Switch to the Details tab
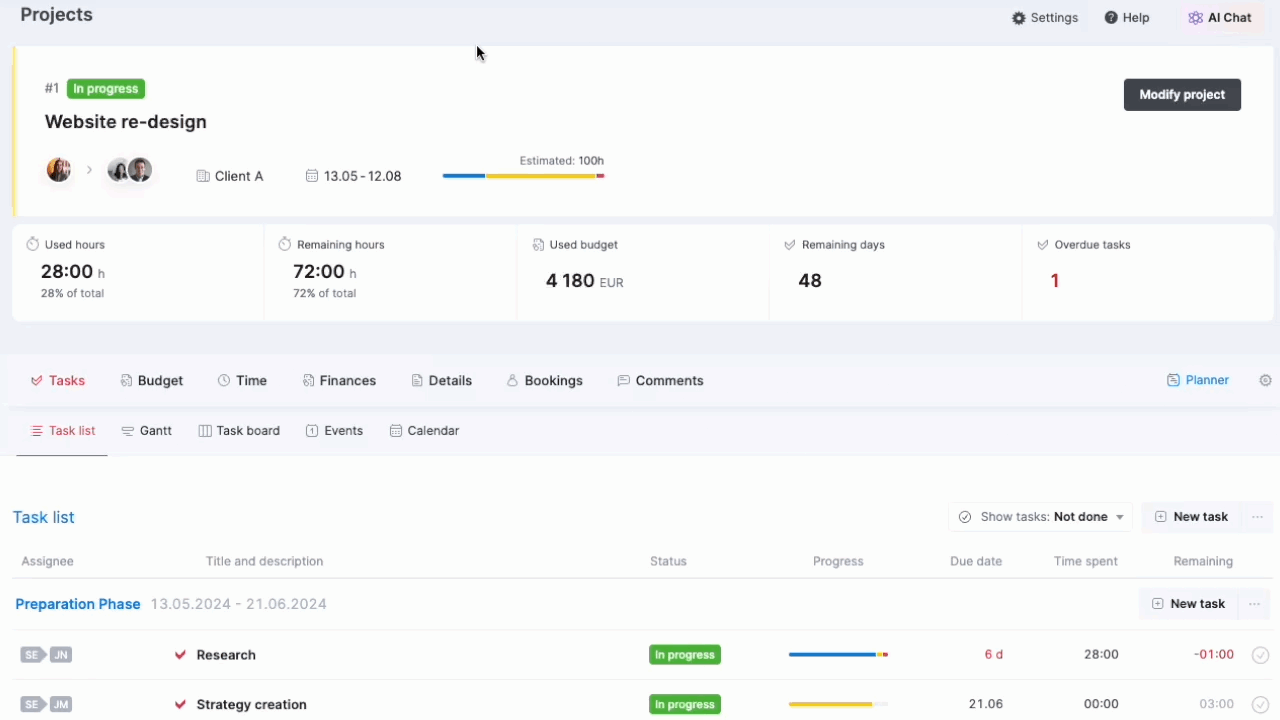Viewport: 1280px width, 720px height. [441, 381]
